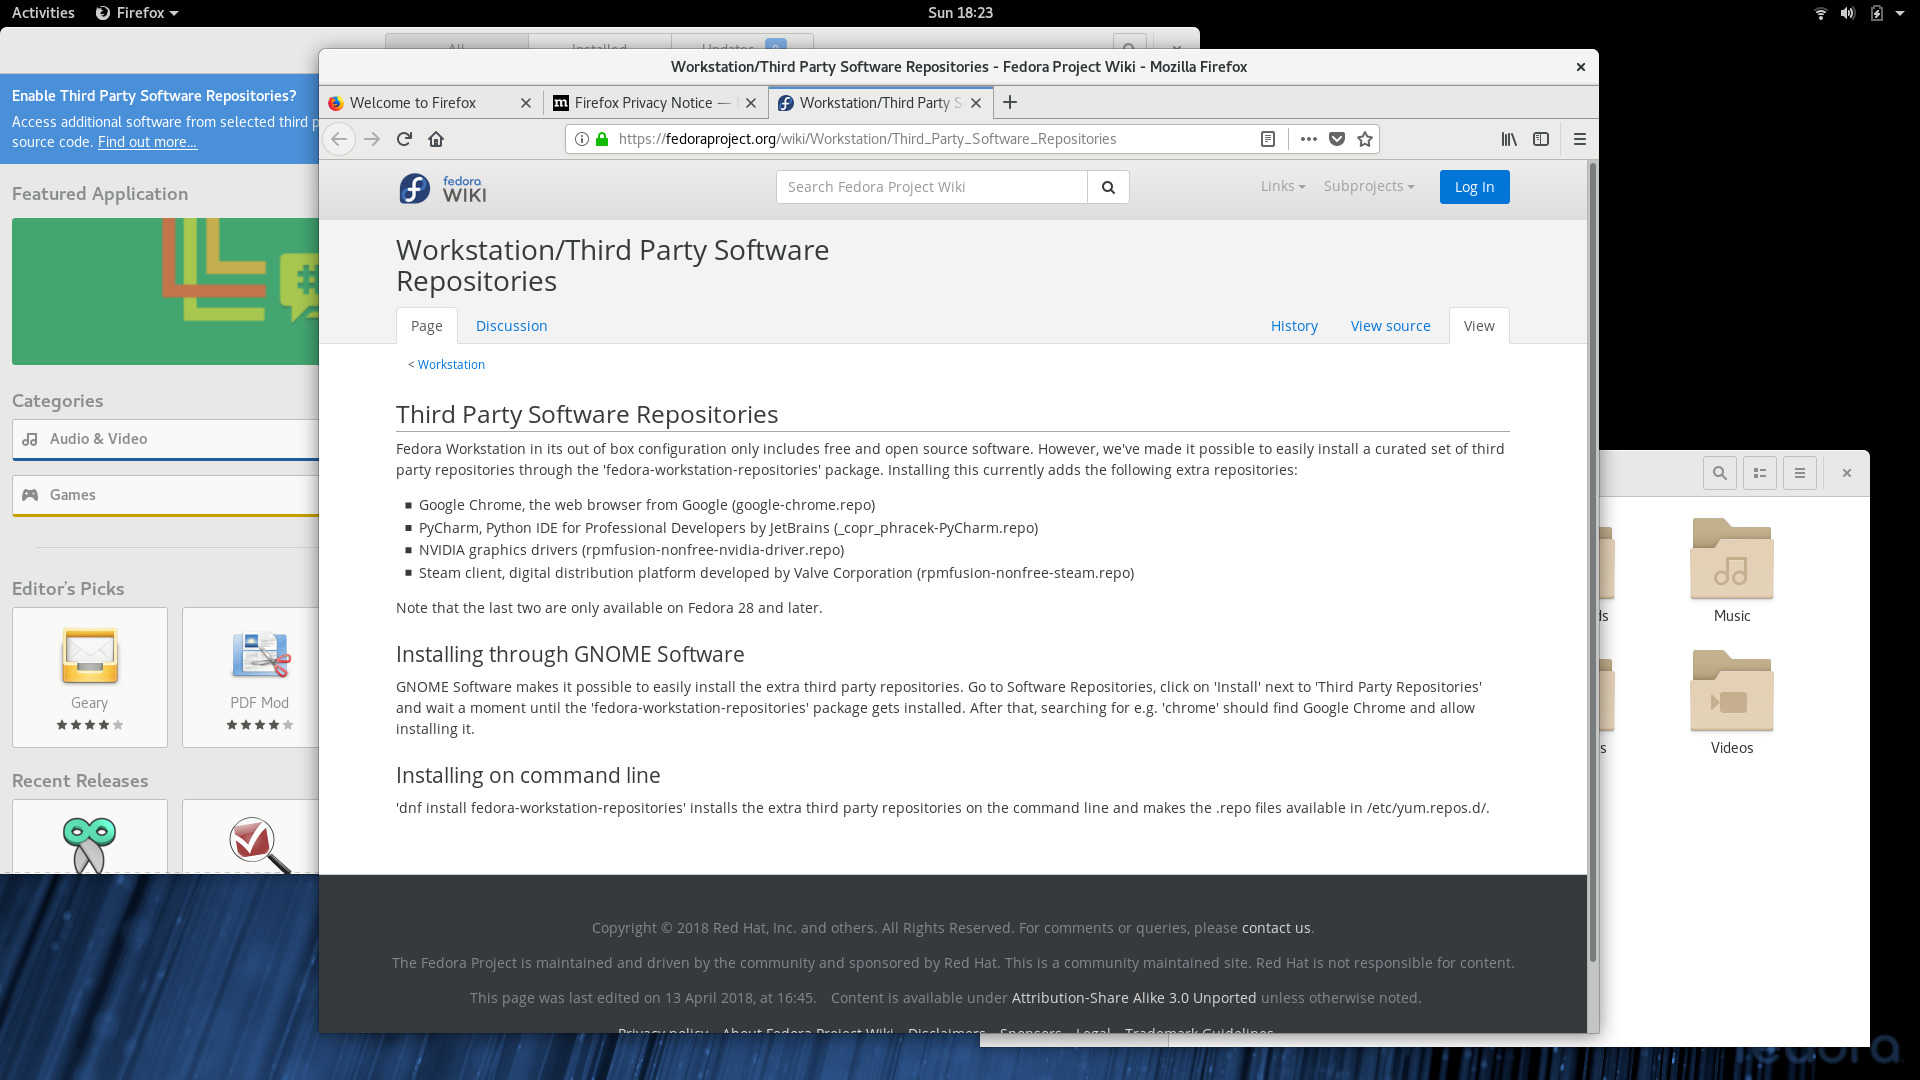Open search in Files window
The height and width of the screenshot is (1080, 1920).
click(x=1720, y=473)
